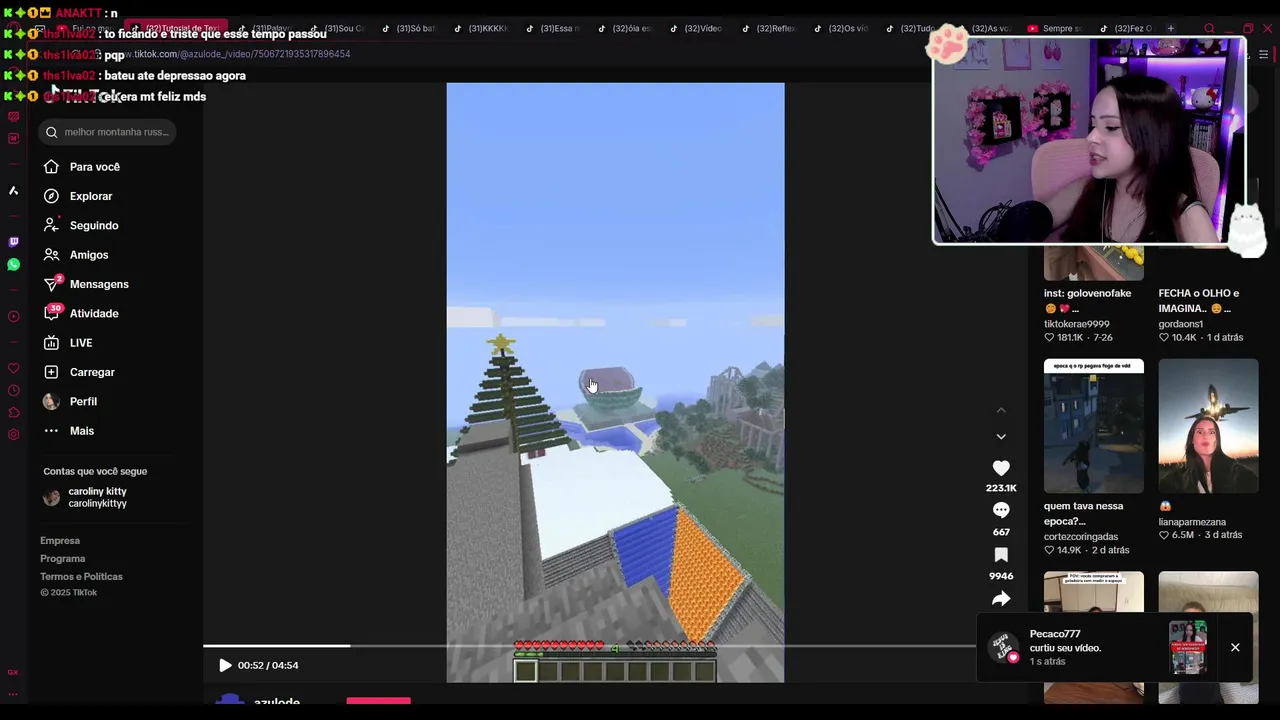Seek on the video progress bar
Viewport: 1280px width, 720px height.
click(x=590, y=646)
